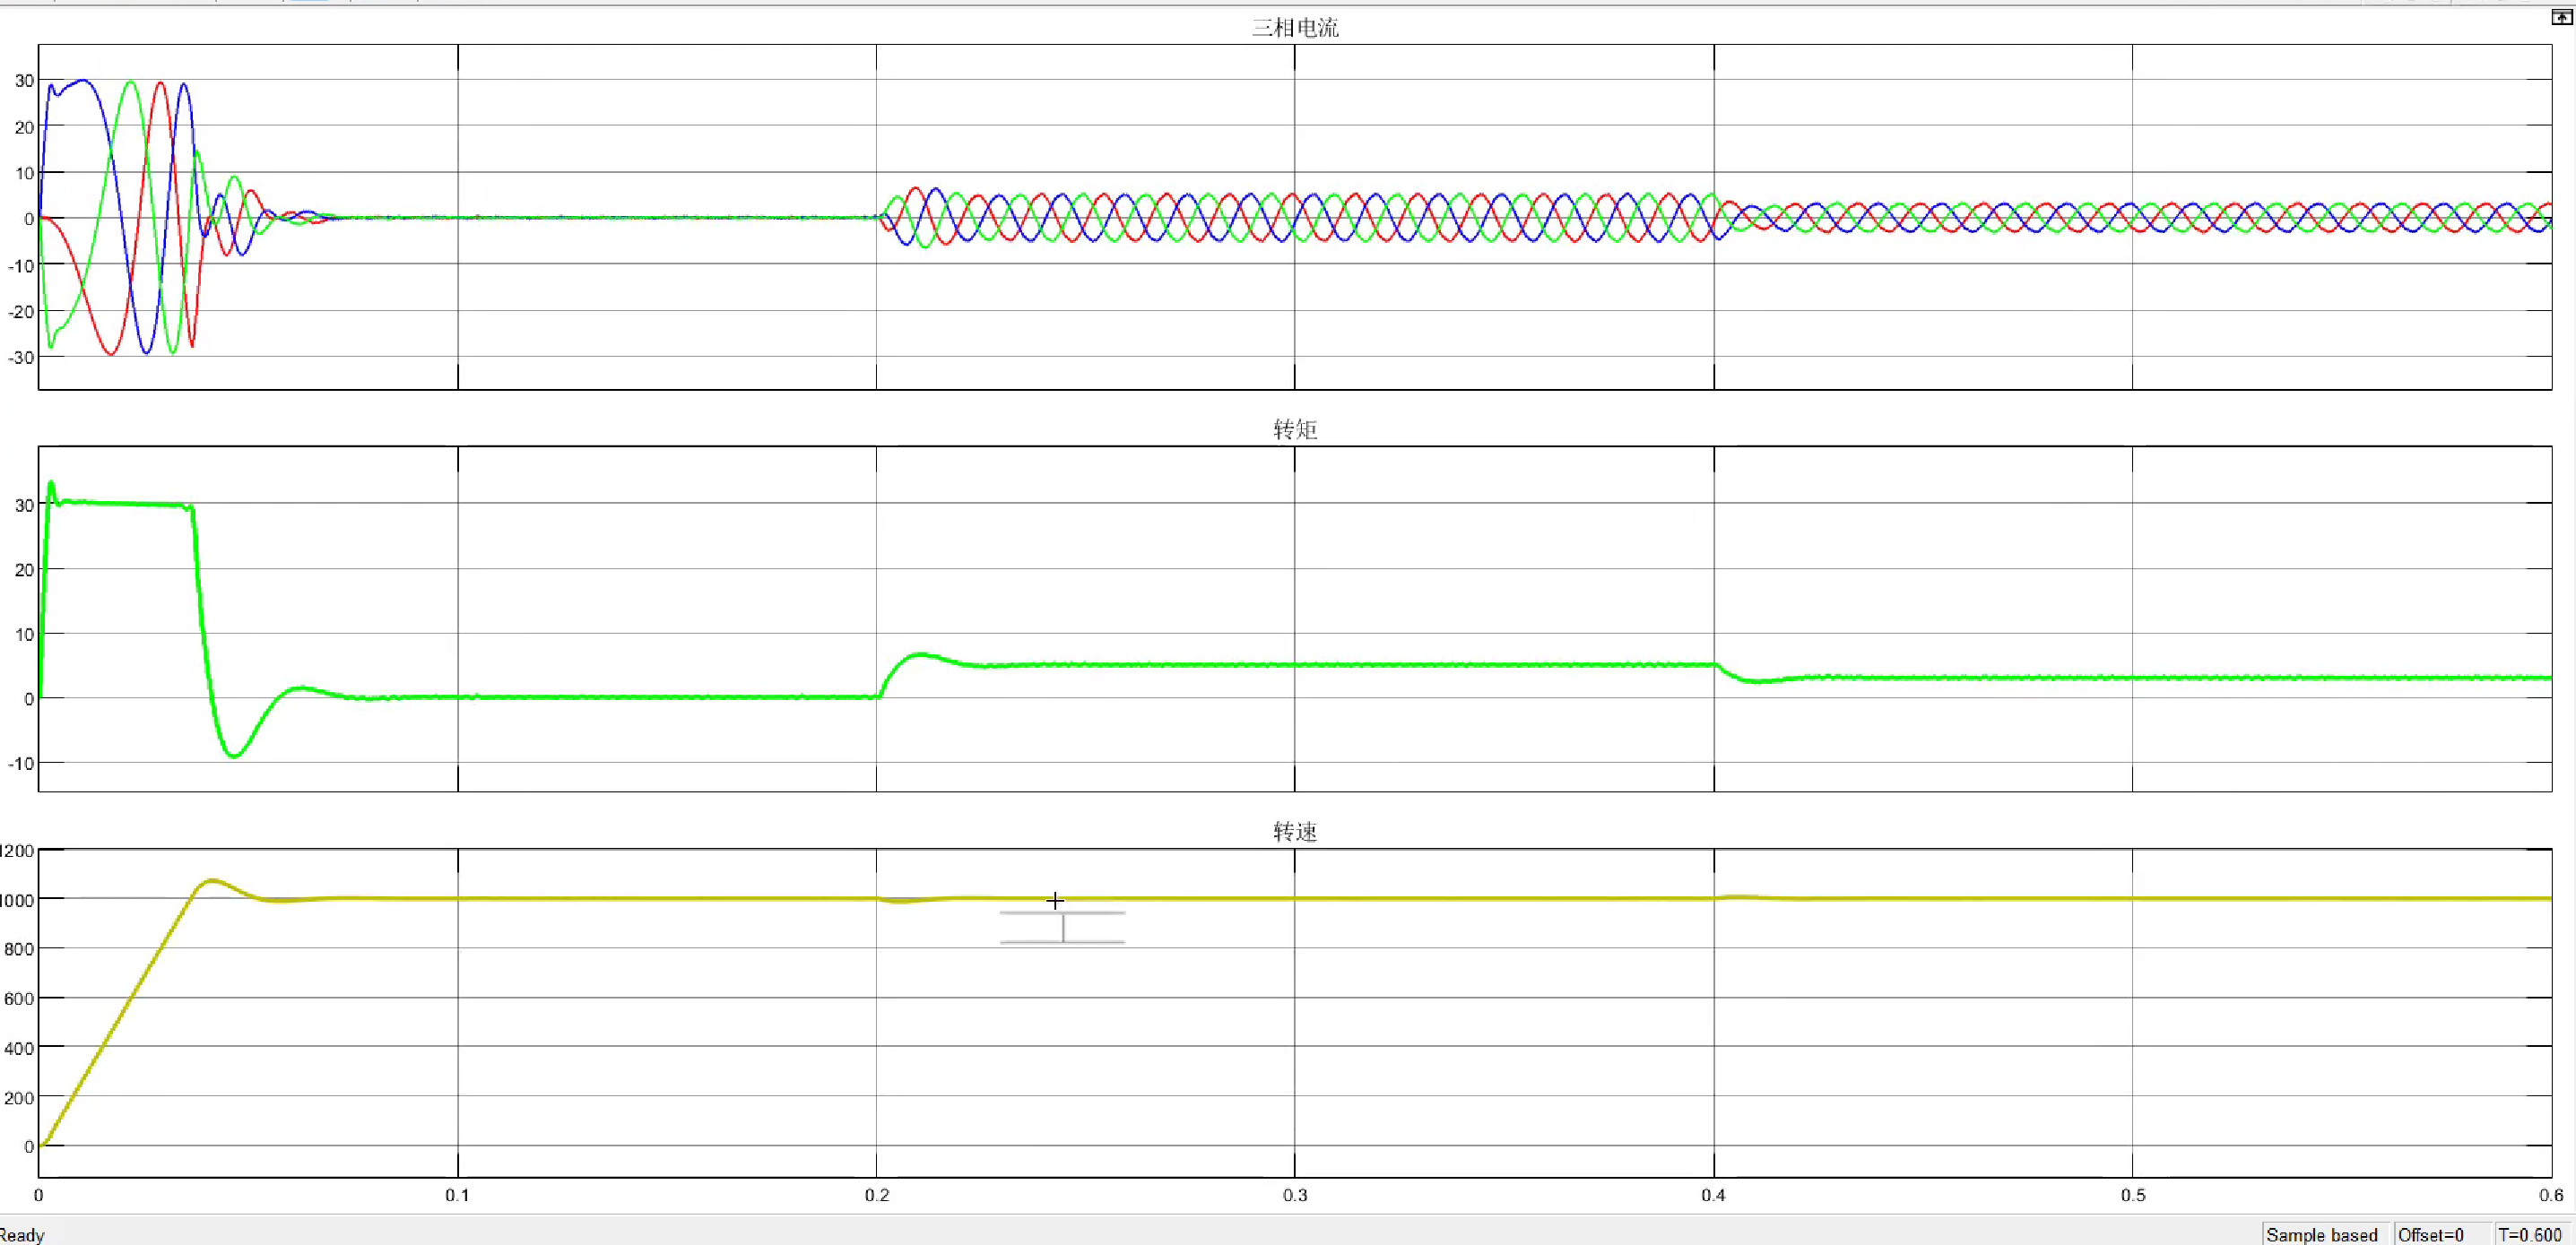Image resolution: width=2576 pixels, height=1245 pixels.
Task: Click the T=0.600 time status field
Action: pos(2529,1234)
